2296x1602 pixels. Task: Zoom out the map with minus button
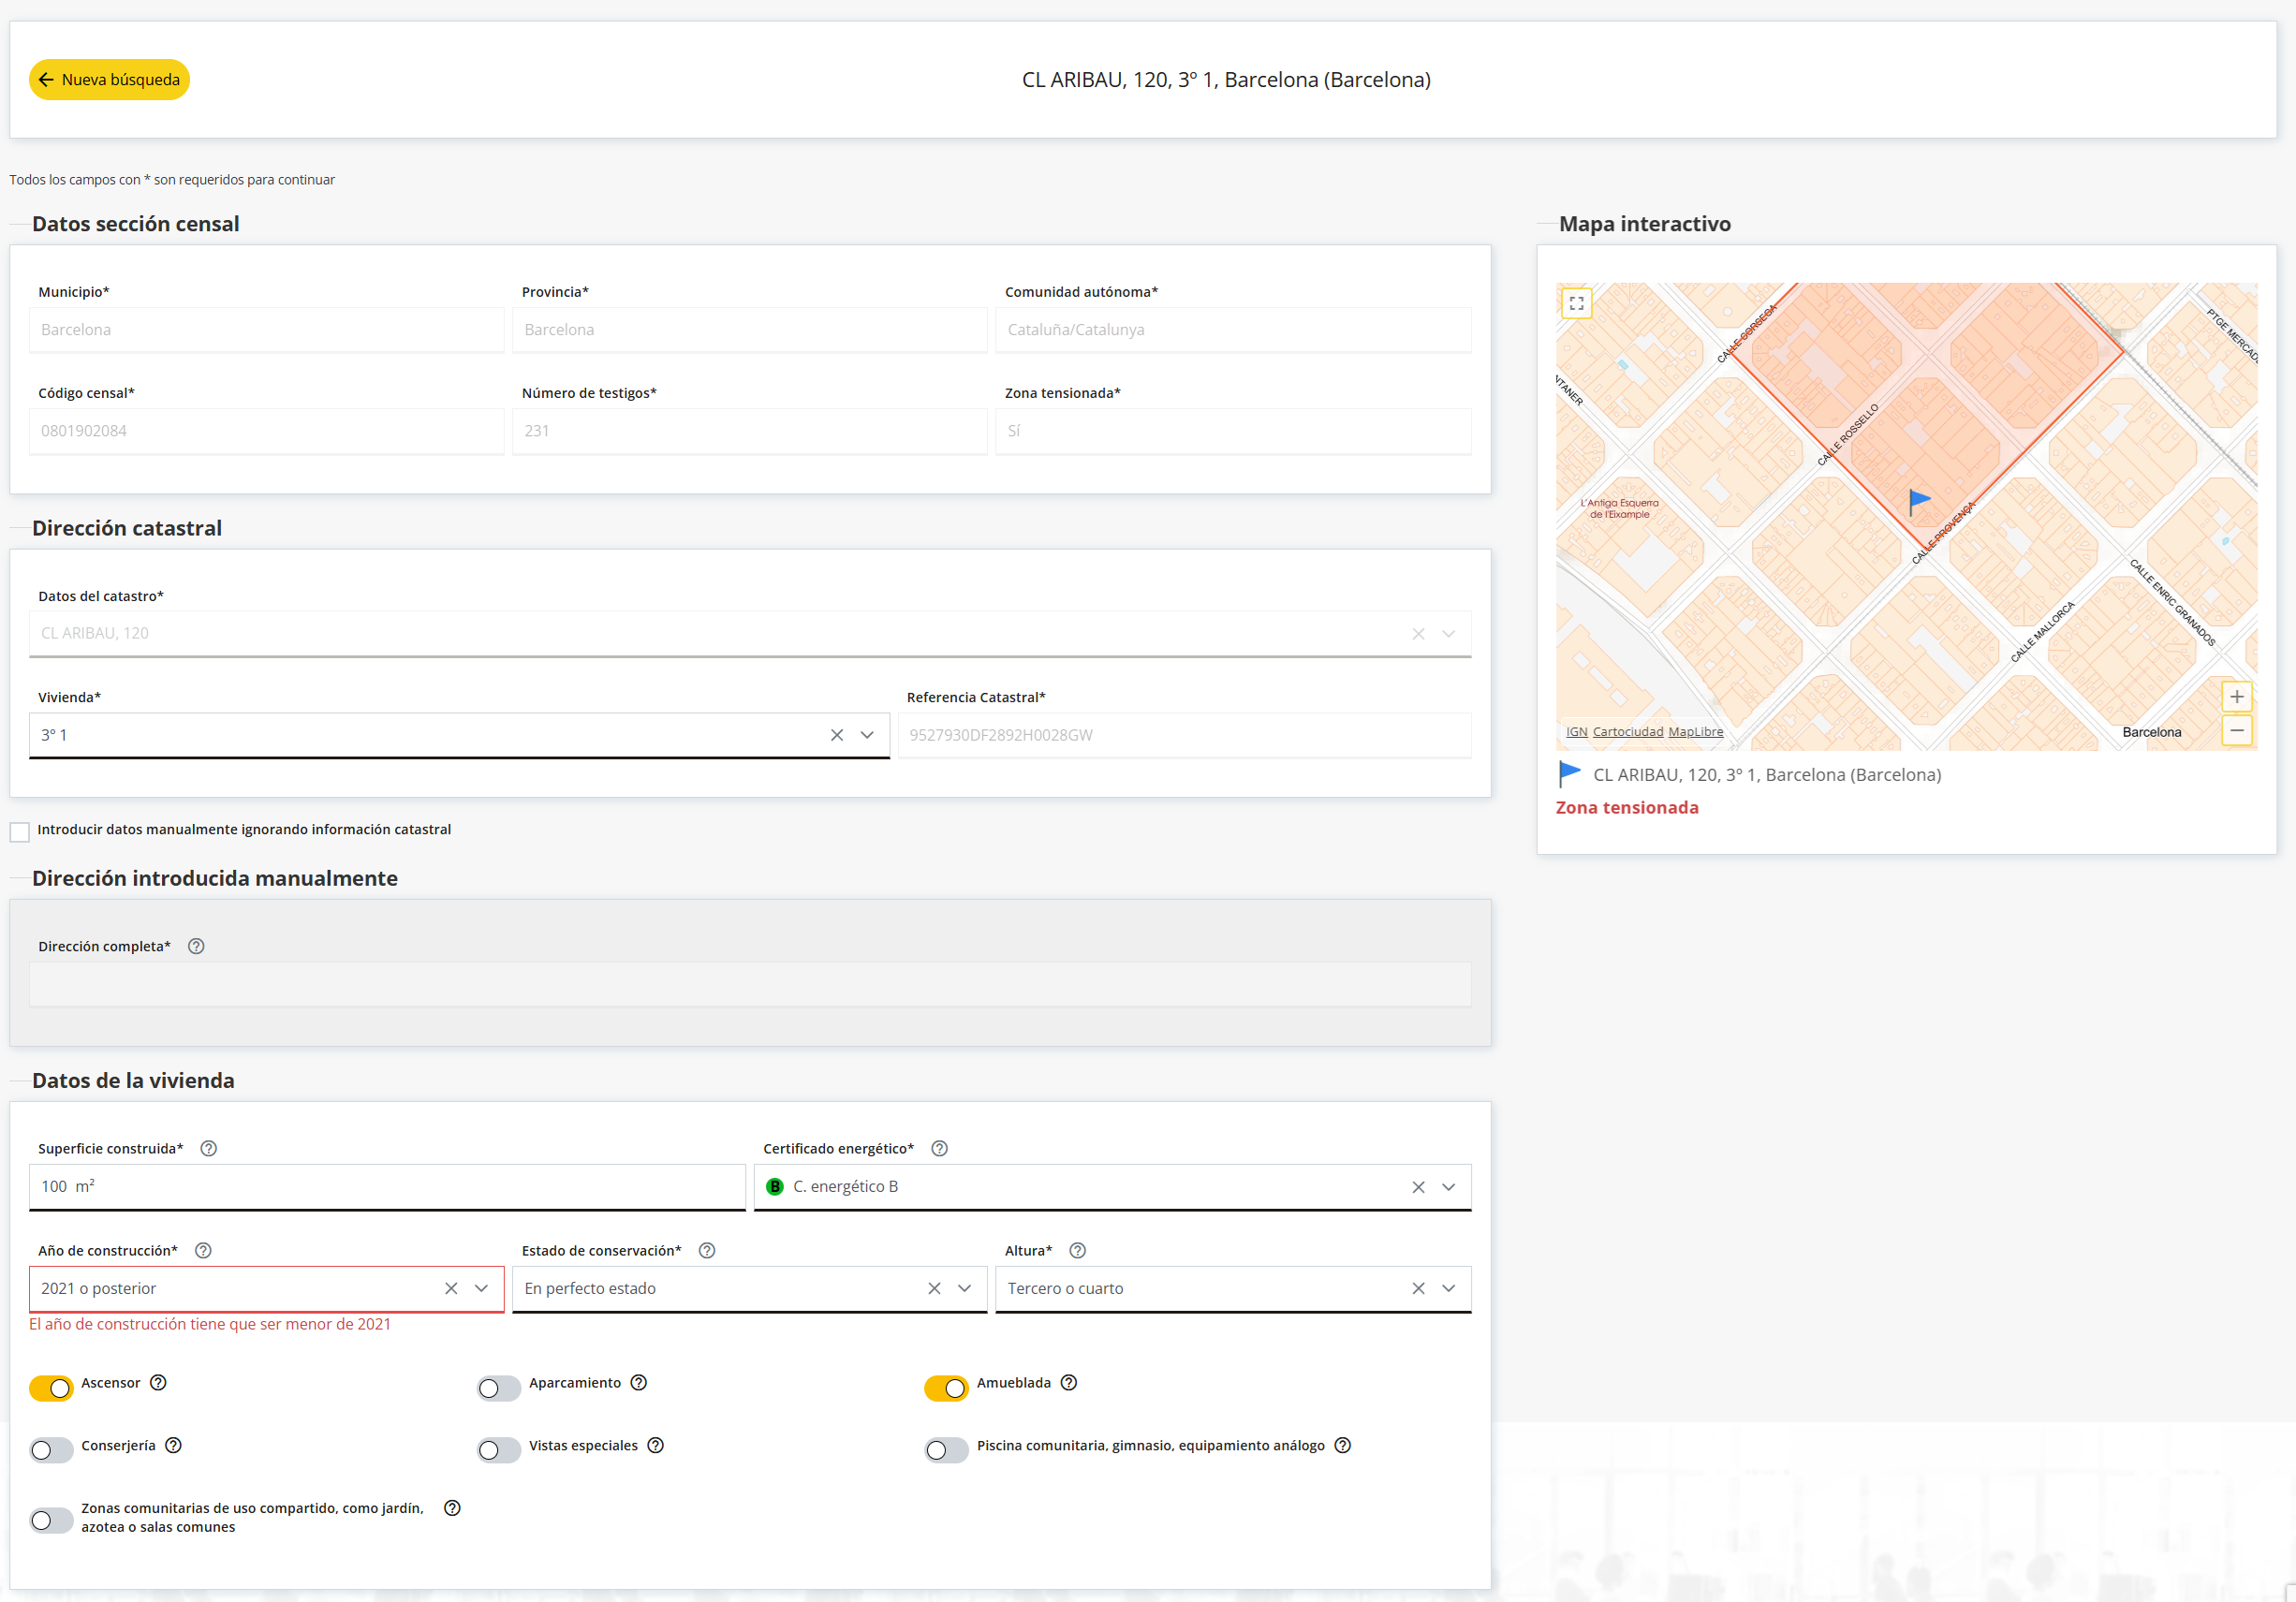[2236, 731]
